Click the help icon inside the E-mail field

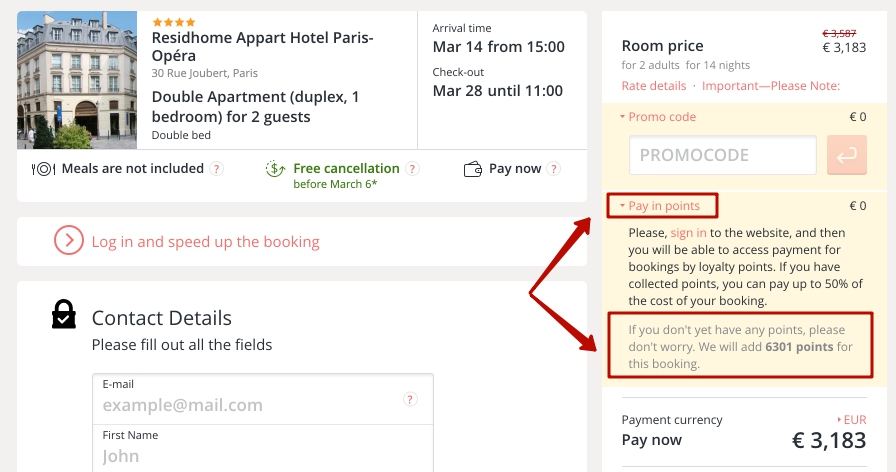[410, 399]
